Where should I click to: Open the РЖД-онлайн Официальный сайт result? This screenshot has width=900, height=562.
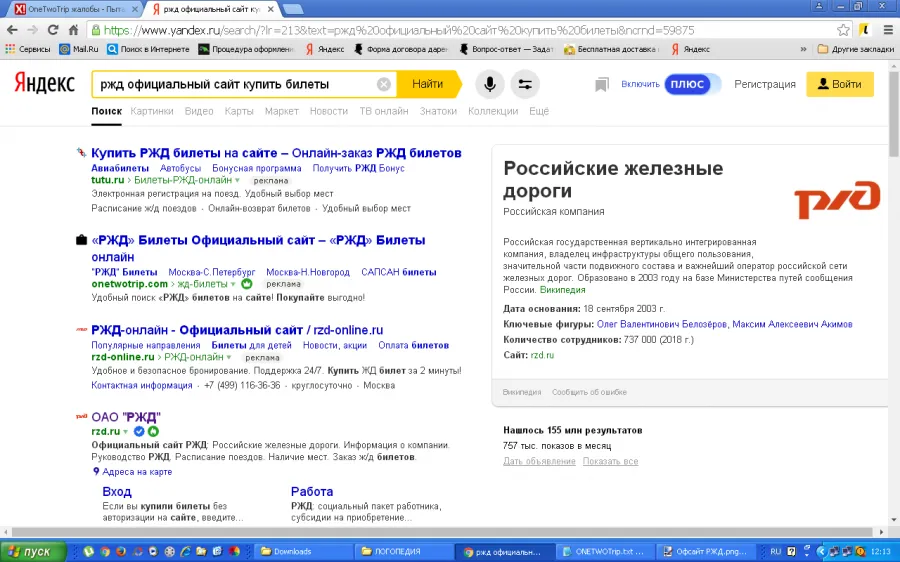coord(237,330)
